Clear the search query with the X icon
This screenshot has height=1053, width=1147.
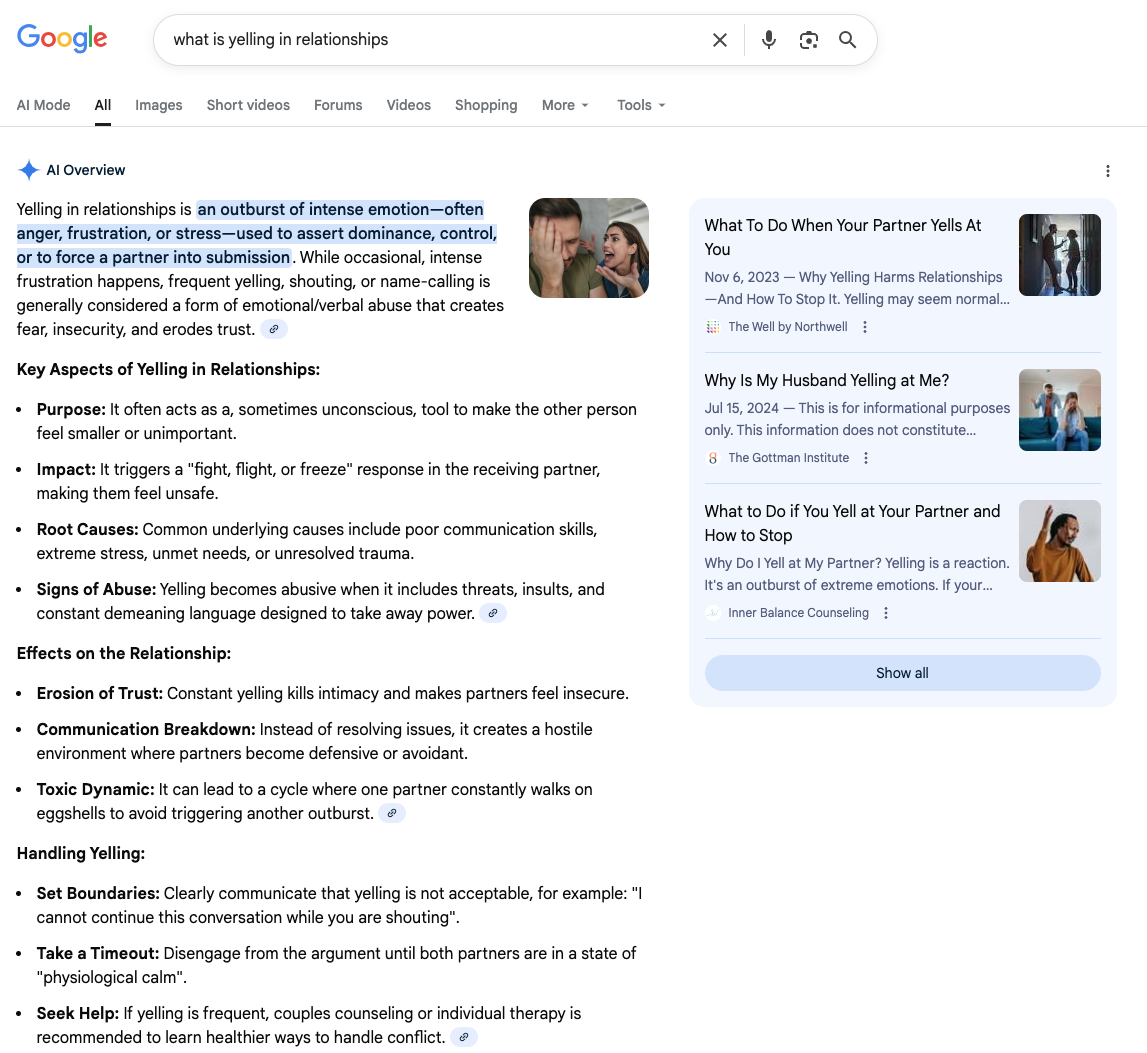pyautogui.click(x=720, y=40)
